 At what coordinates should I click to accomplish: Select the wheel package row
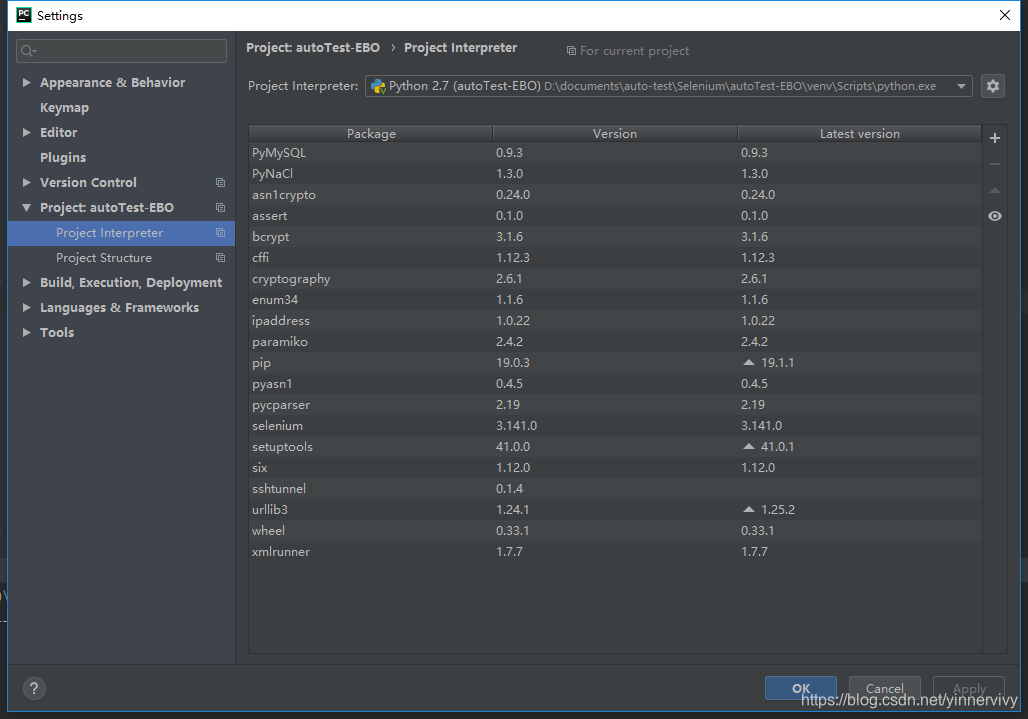[615, 530]
